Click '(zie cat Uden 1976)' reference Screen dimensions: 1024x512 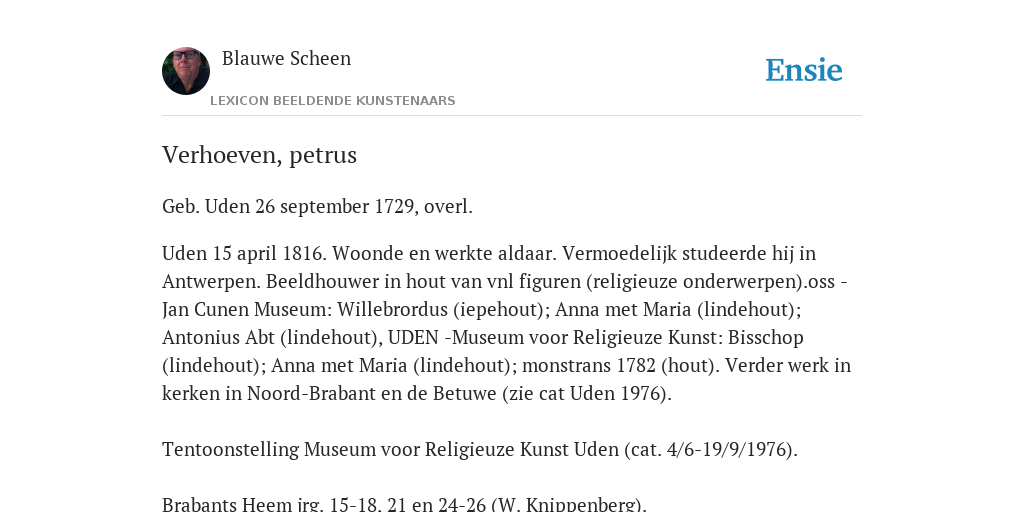[586, 393]
